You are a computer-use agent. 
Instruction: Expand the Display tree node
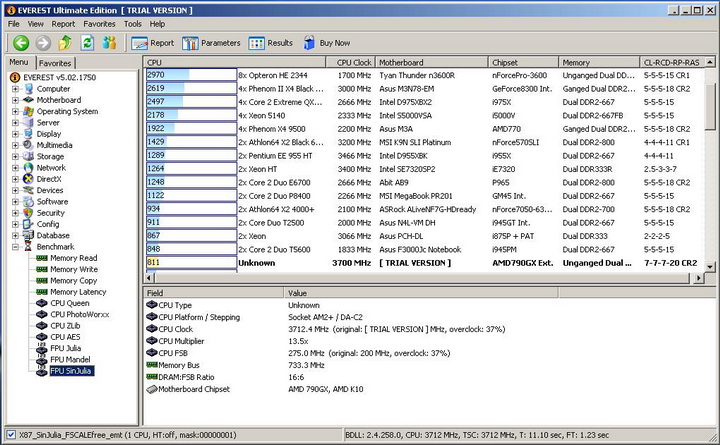pos(15,134)
